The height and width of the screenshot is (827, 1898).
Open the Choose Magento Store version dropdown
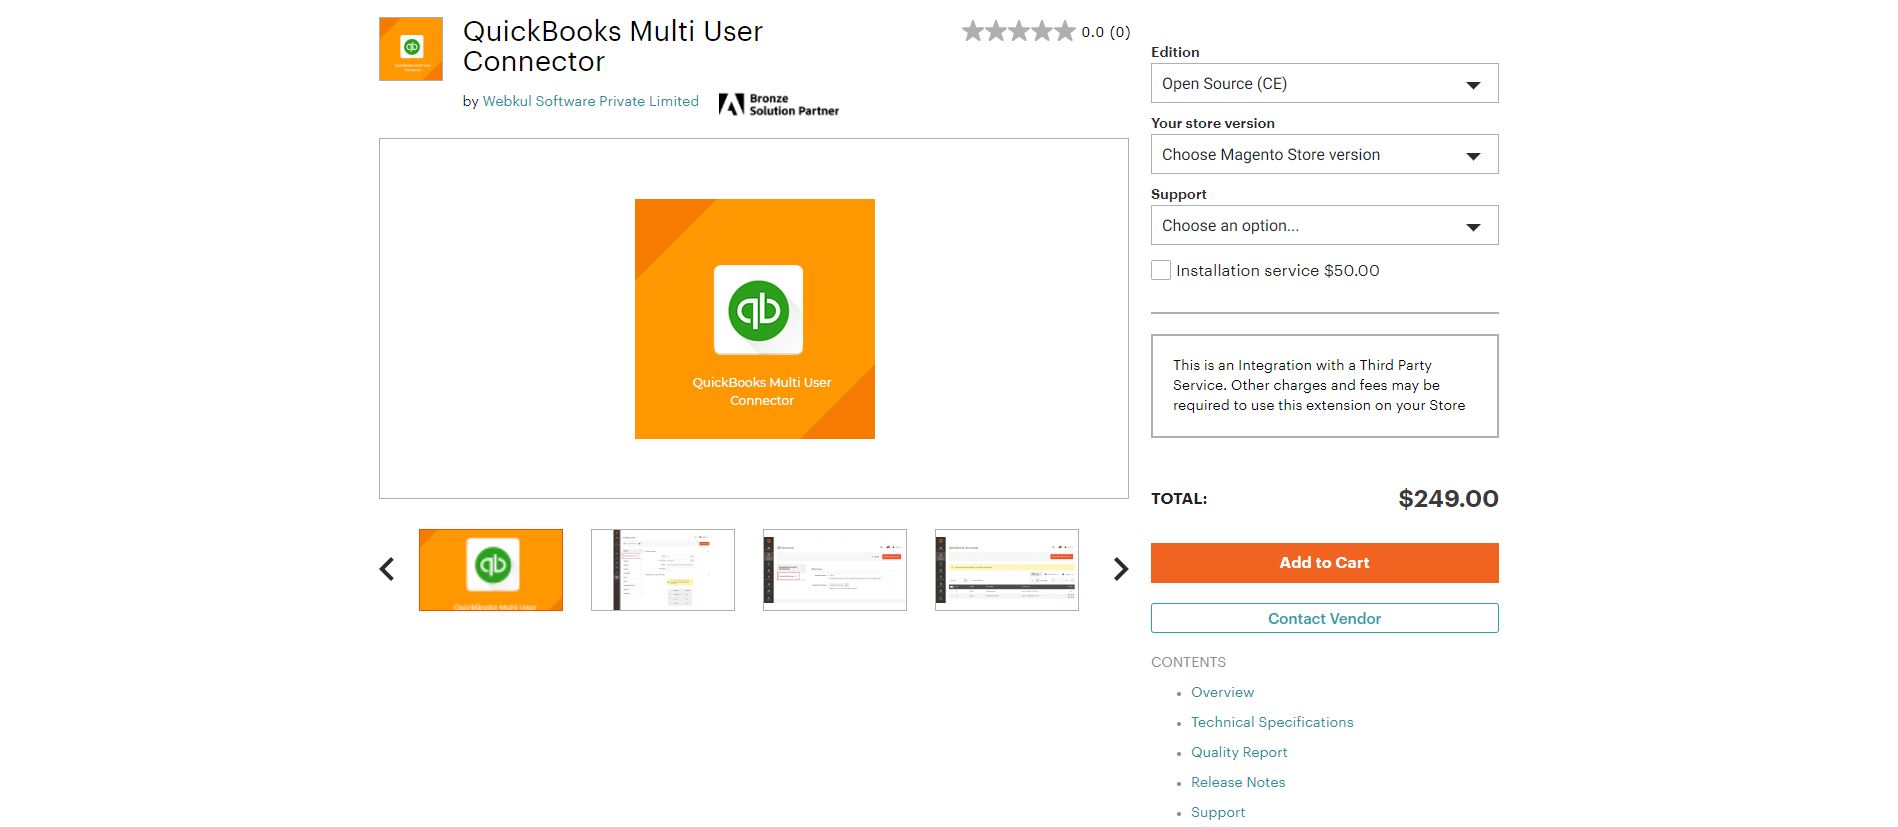1325,154
